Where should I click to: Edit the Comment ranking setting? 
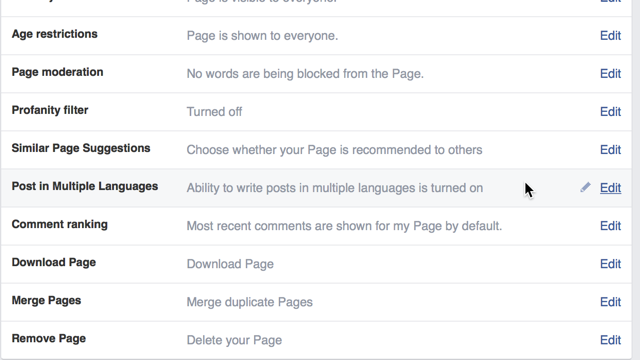[x=610, y=226]
